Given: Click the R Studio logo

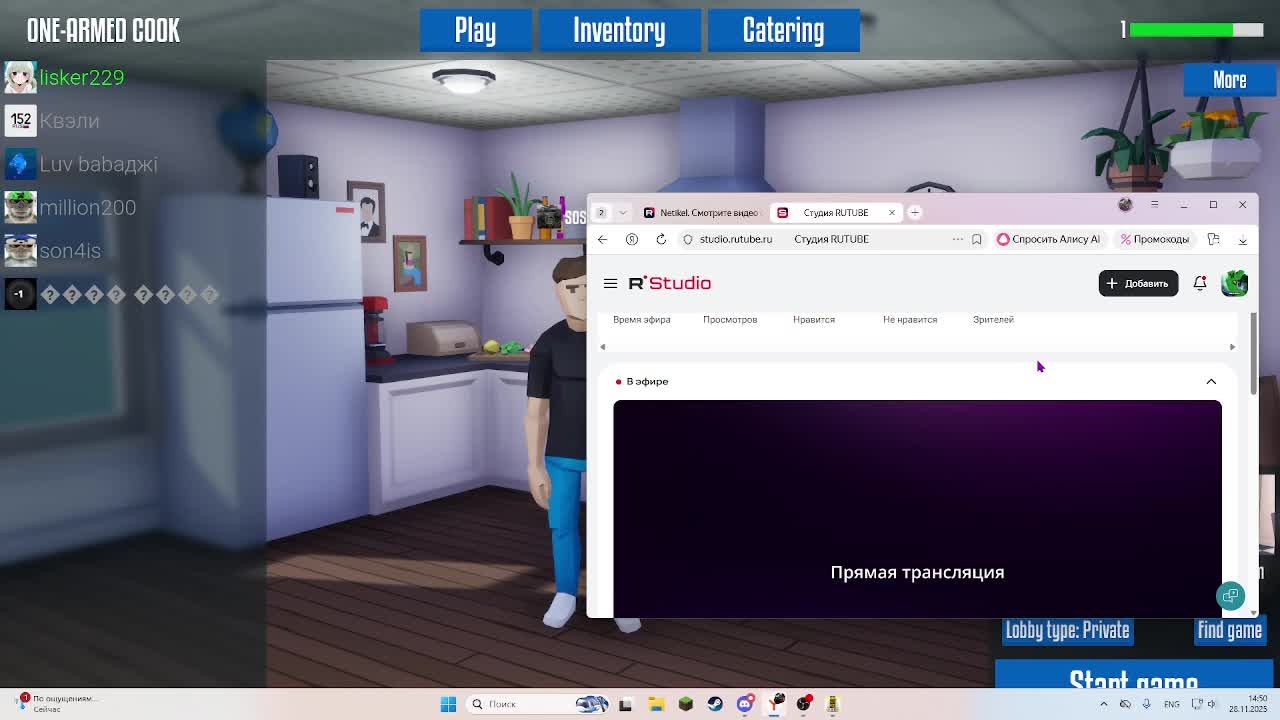Looking at the screenshot, I should click(x=670, y=283).
